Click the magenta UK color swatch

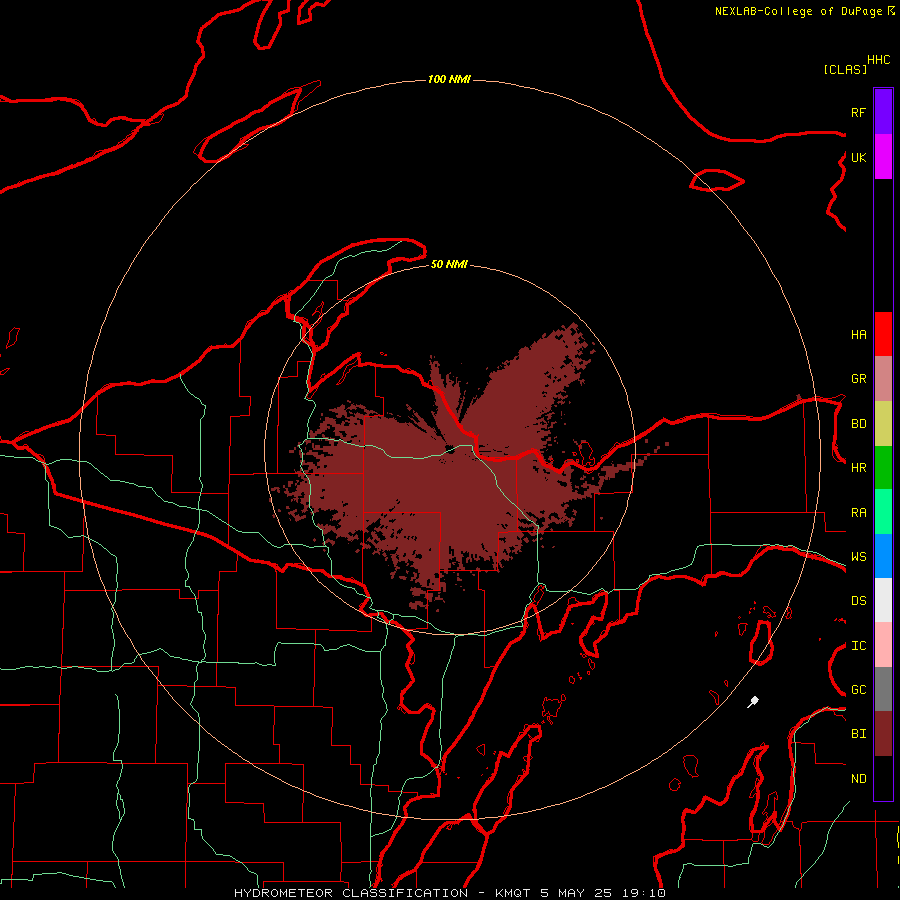pos(883,157)
